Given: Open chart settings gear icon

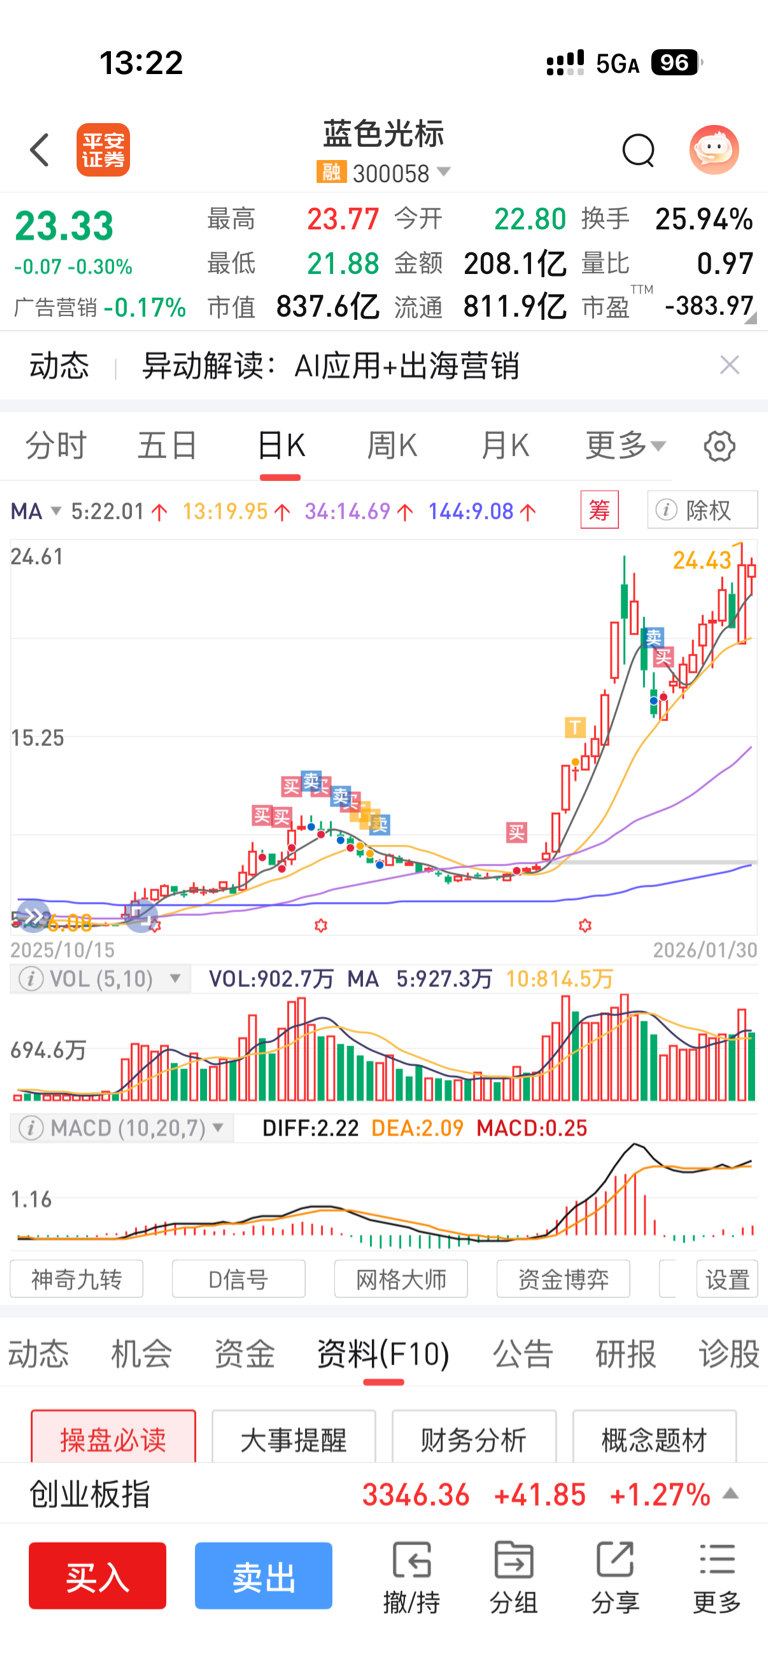Looking at the screenshot, I should [719, 446].
